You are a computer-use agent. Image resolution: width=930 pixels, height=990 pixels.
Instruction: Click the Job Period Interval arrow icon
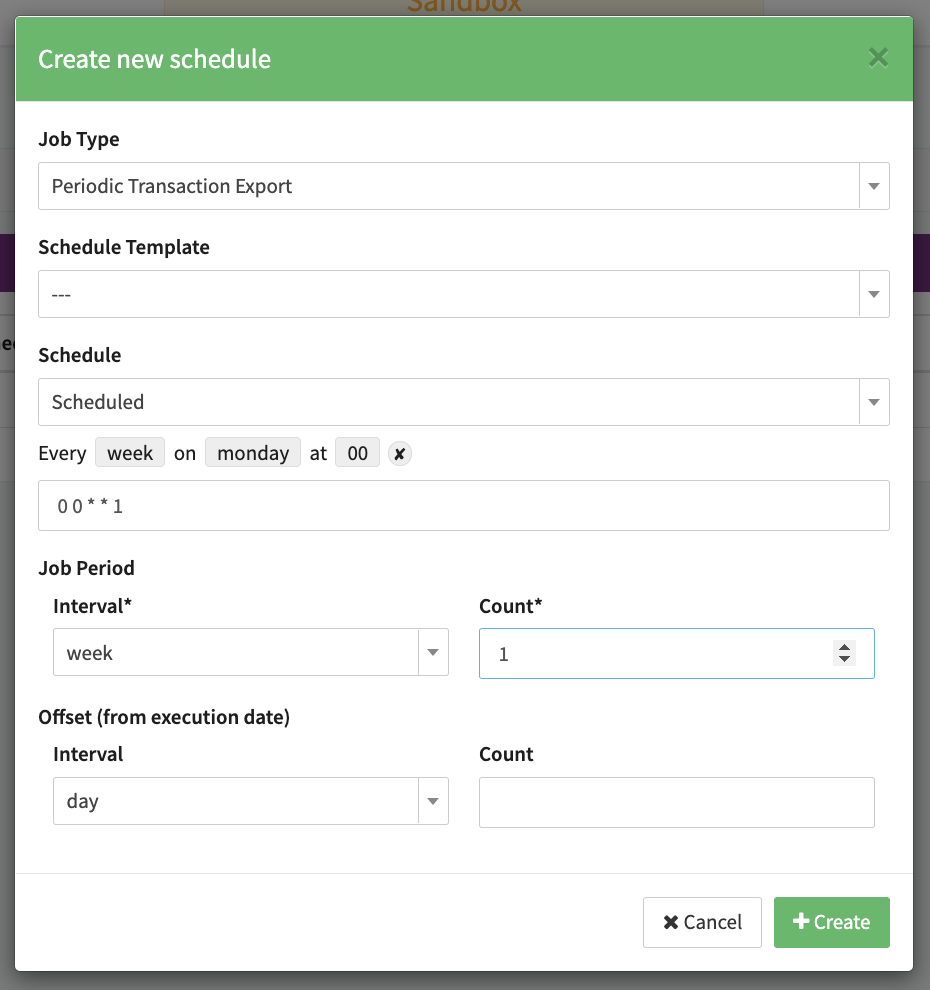(x=433, y=653)
